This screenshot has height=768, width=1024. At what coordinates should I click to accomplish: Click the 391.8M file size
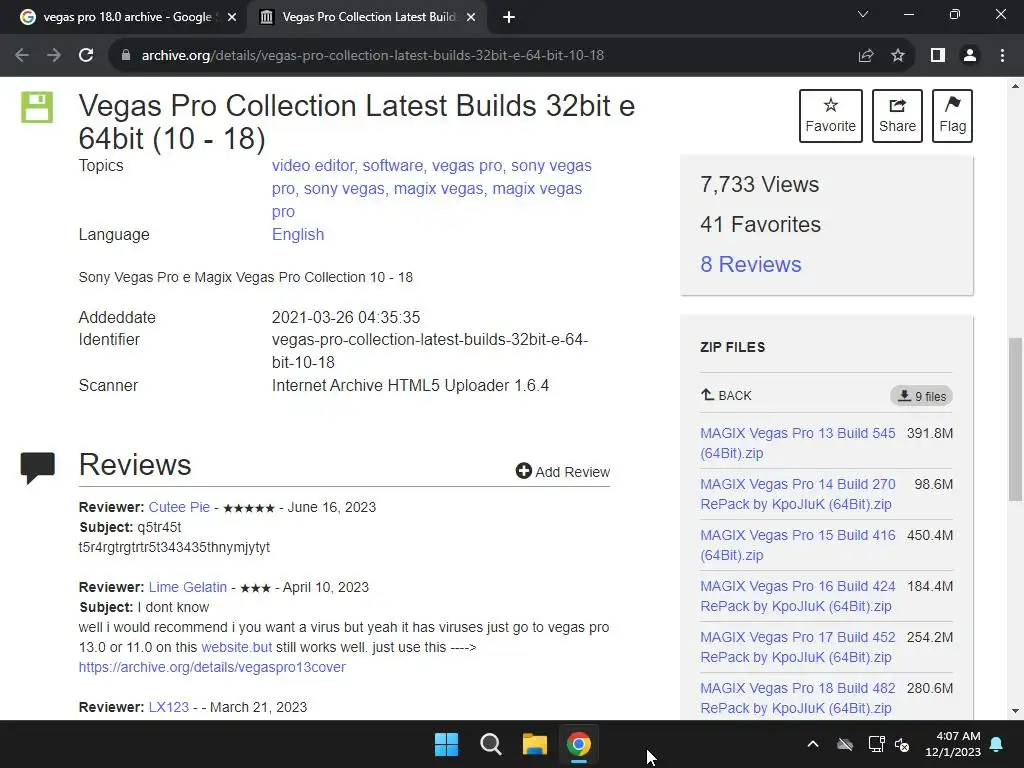pyautogui.click(x=930, y=433)
